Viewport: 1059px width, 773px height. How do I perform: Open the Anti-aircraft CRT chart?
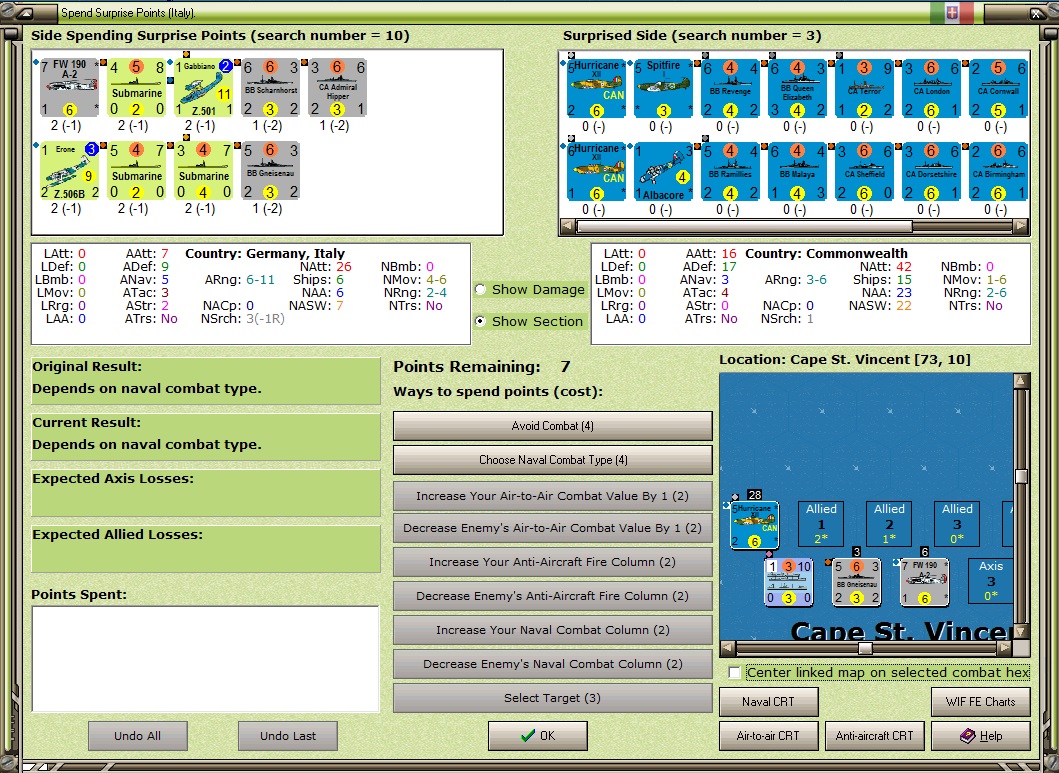(x=875, y=736)
